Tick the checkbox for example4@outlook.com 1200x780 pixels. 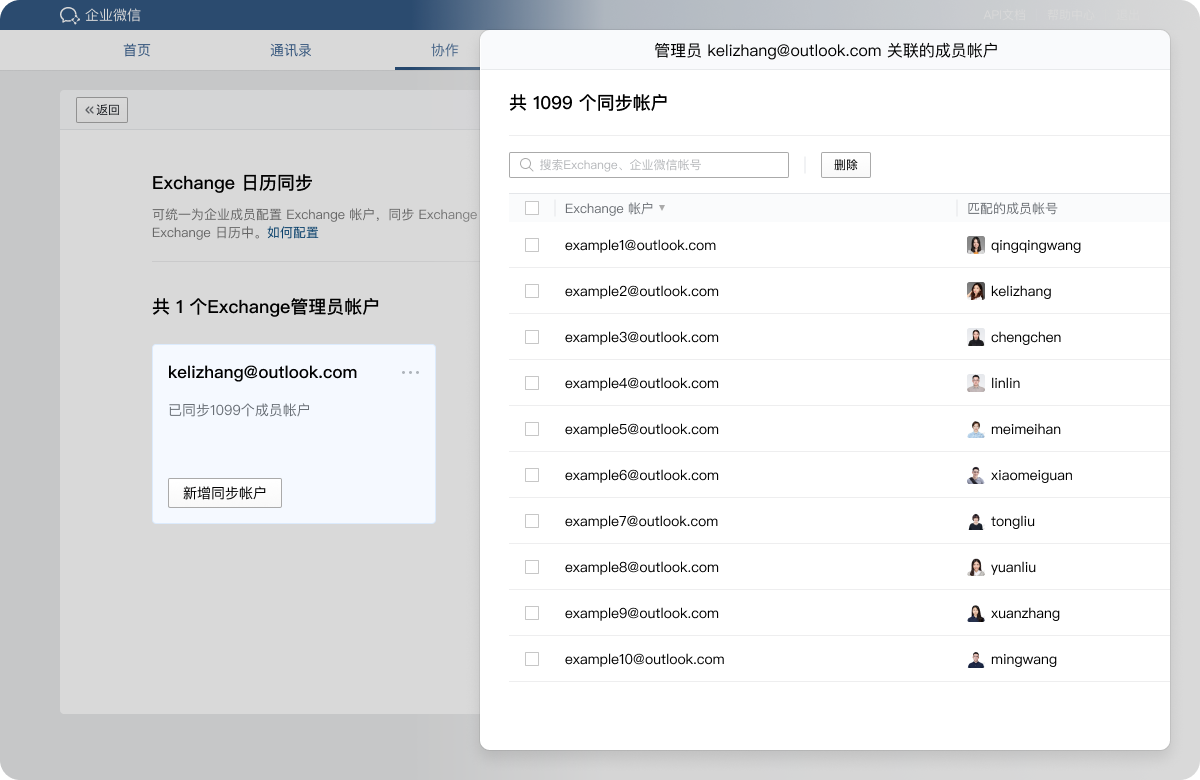[532, 383]
